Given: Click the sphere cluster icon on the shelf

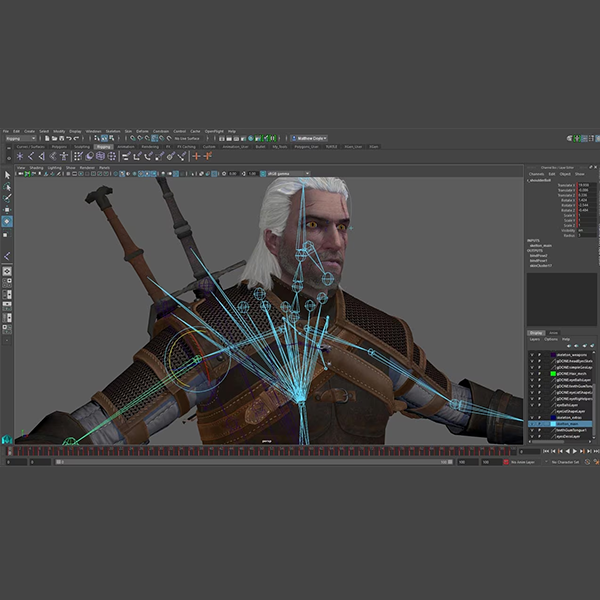Looking at the screenshot, I should [112, 156].
